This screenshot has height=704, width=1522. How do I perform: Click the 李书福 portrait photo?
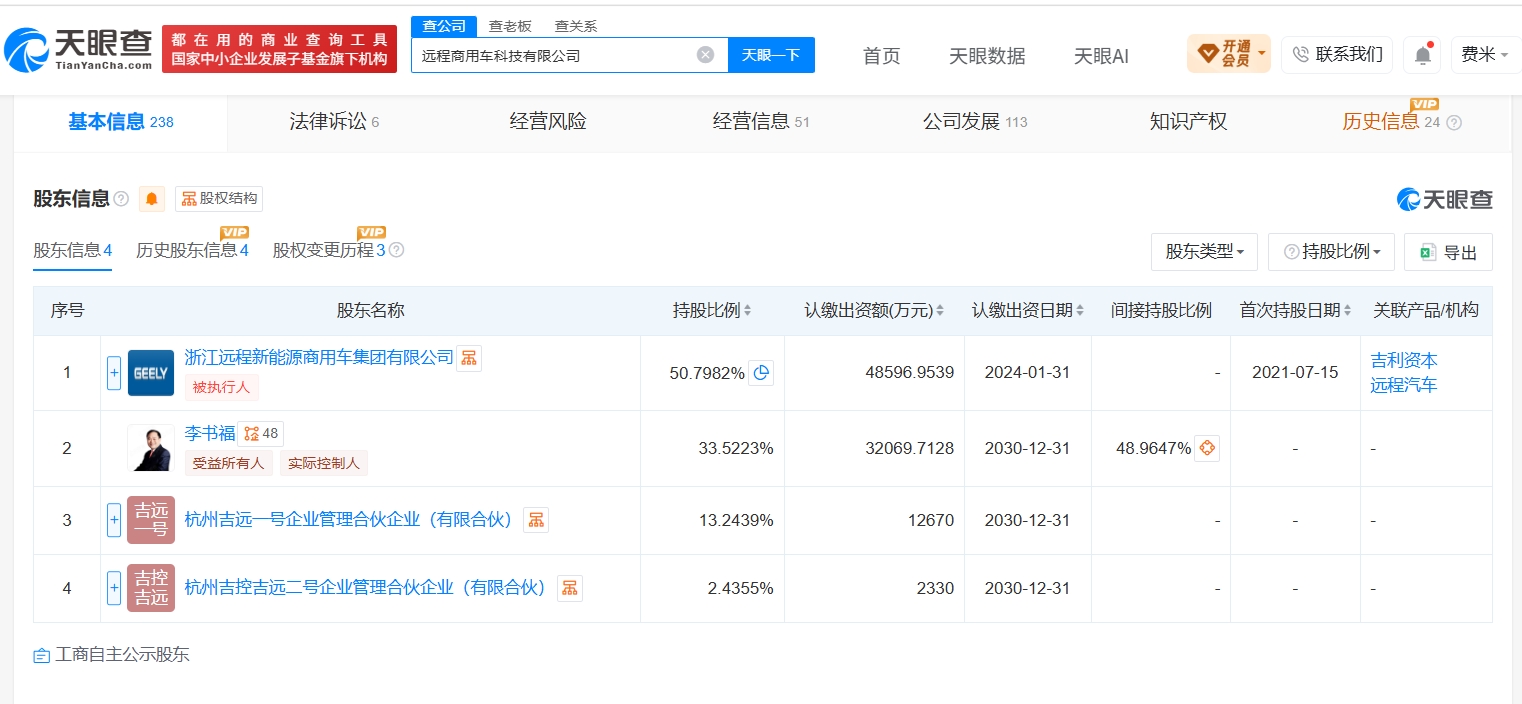pos(151,448)
